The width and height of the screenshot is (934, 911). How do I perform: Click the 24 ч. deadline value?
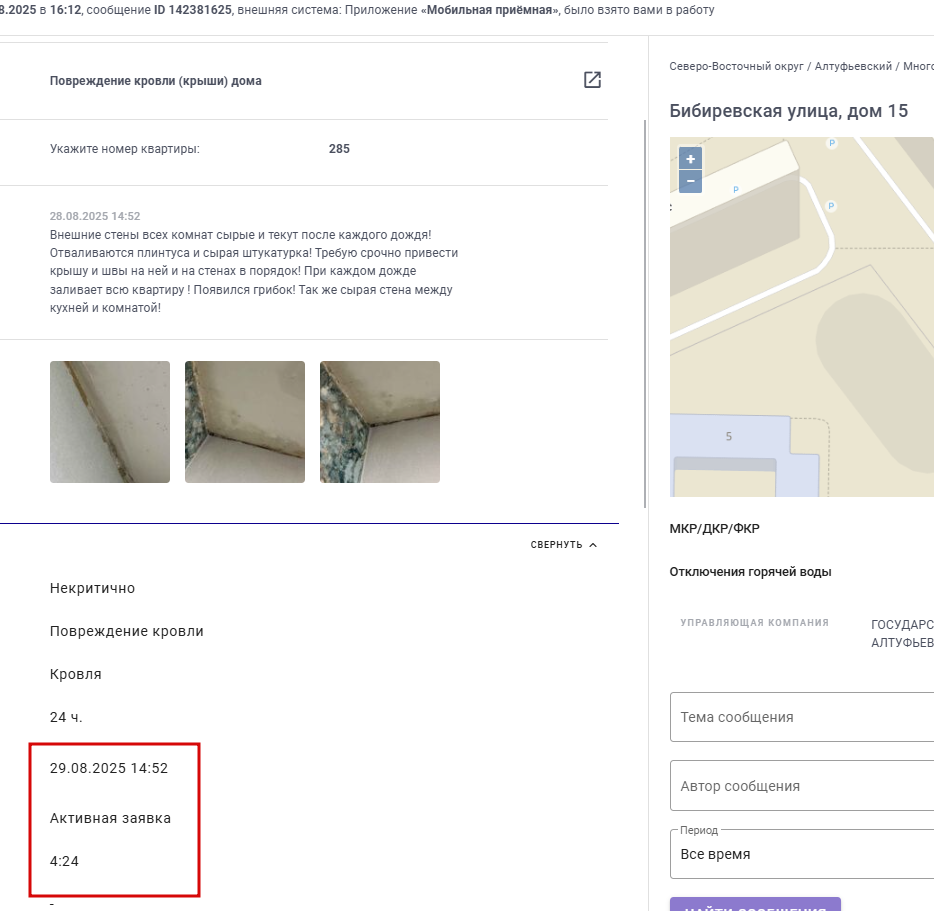click(x=66, y=717)
